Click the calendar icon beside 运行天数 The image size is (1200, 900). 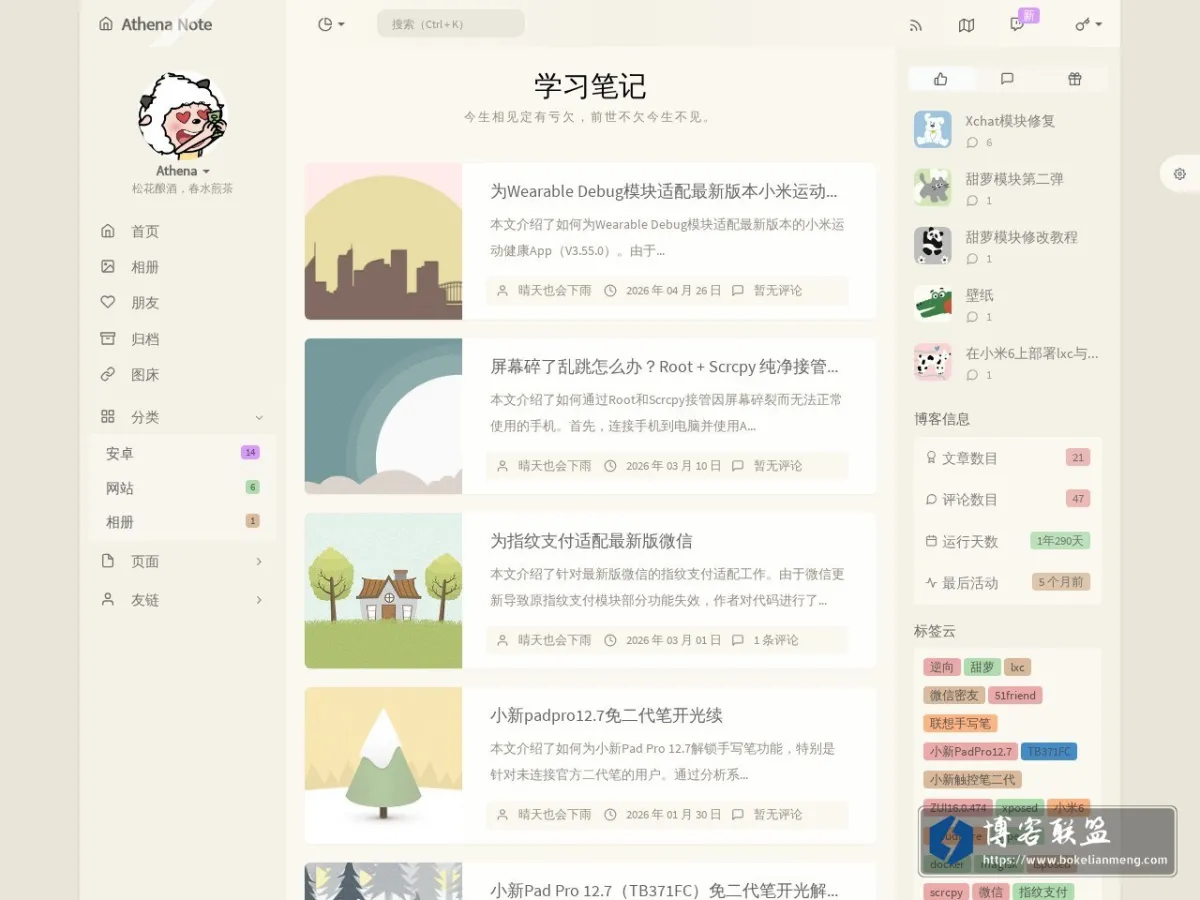(x=932, y=541)
